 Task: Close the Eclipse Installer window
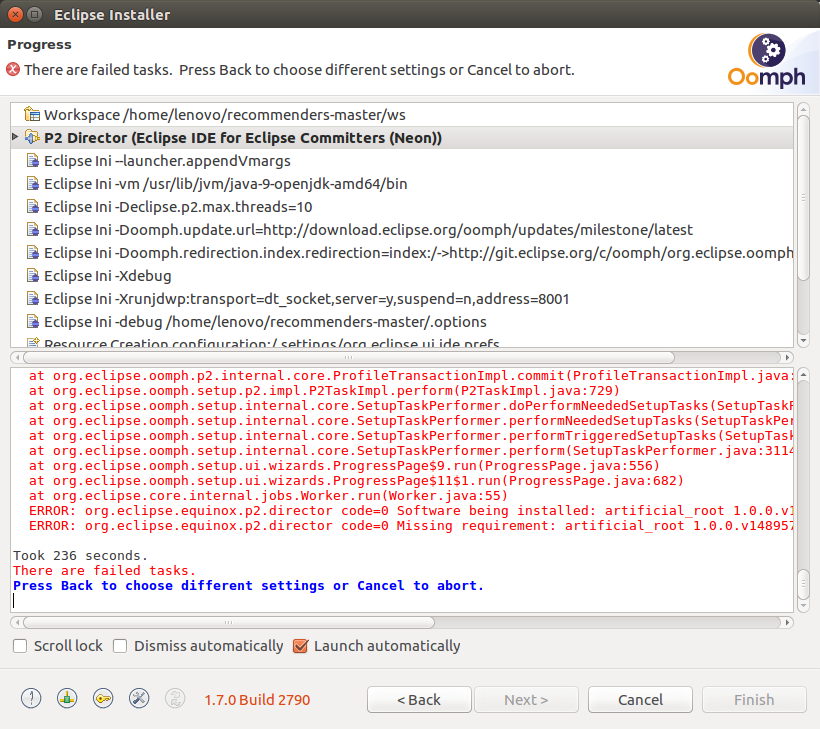[x=16, y=14]
